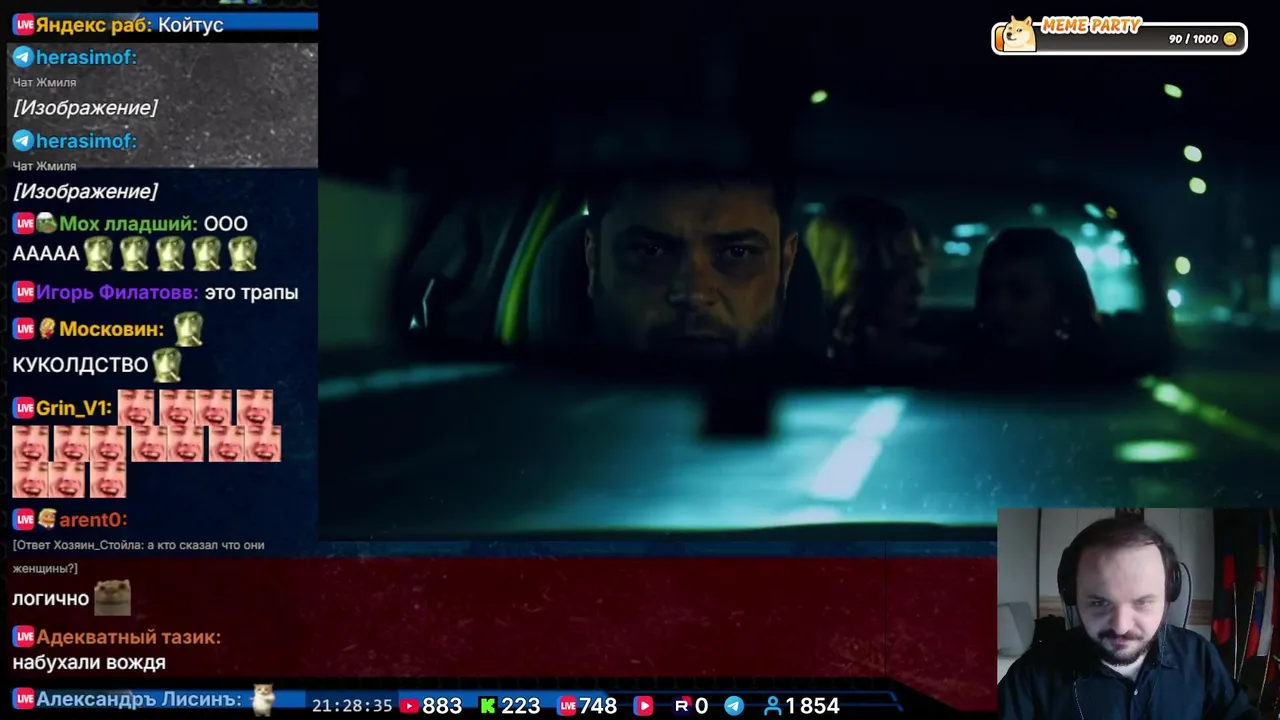This screenshot has height=720, width=1280.
Task: Click the badge icon beside Мох лладший name
Action: click(x=46, y=224)
